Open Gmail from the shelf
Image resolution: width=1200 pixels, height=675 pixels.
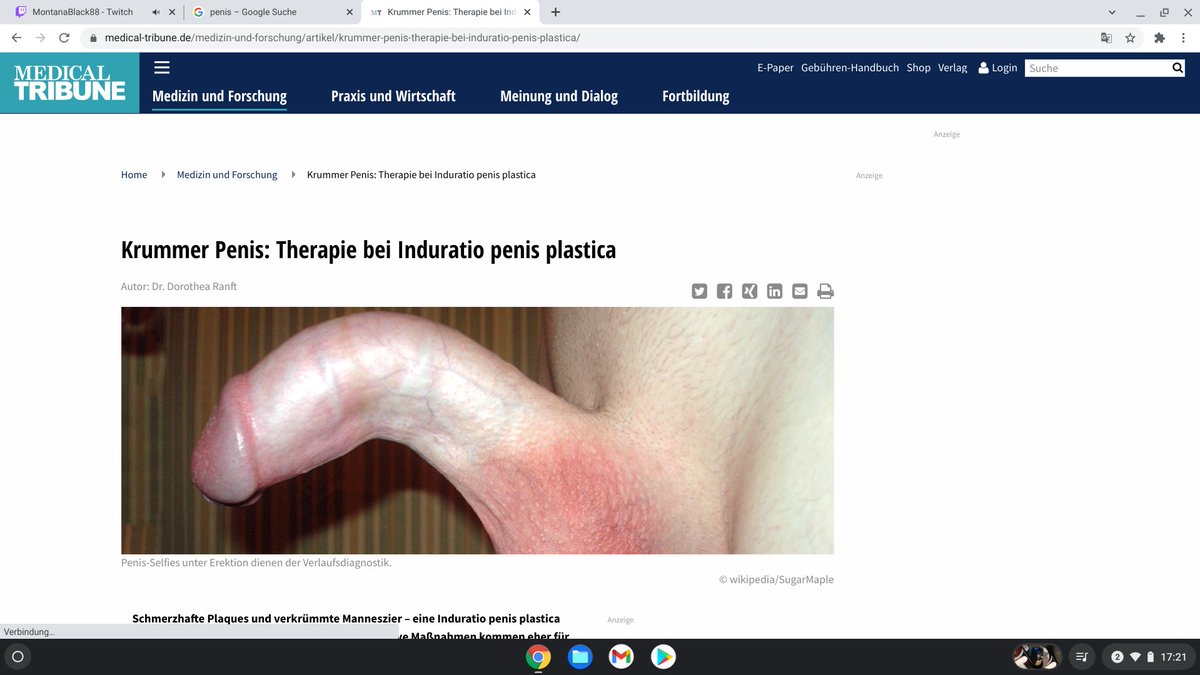[621, 657]
